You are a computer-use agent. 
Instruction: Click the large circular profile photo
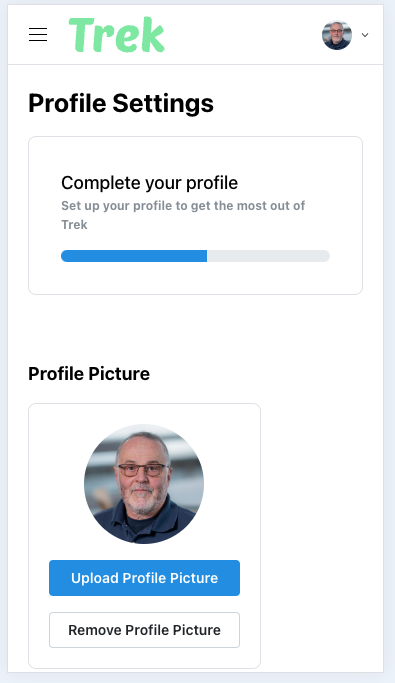click(144, 484)
